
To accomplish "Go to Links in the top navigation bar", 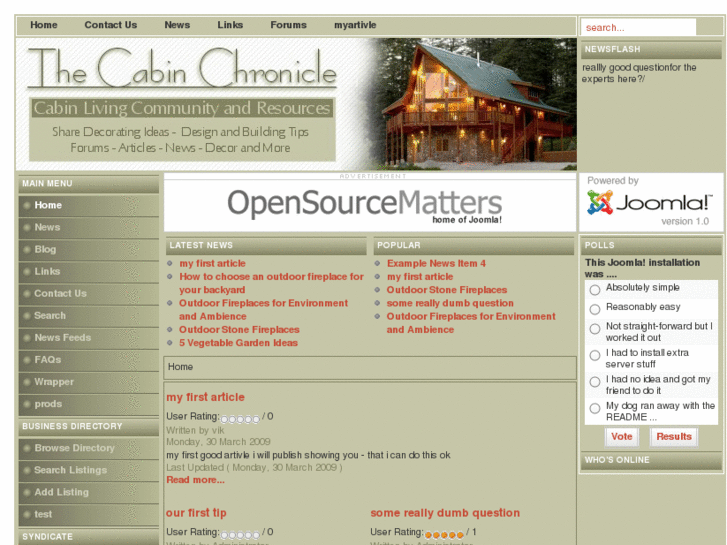I will (230, 25).
